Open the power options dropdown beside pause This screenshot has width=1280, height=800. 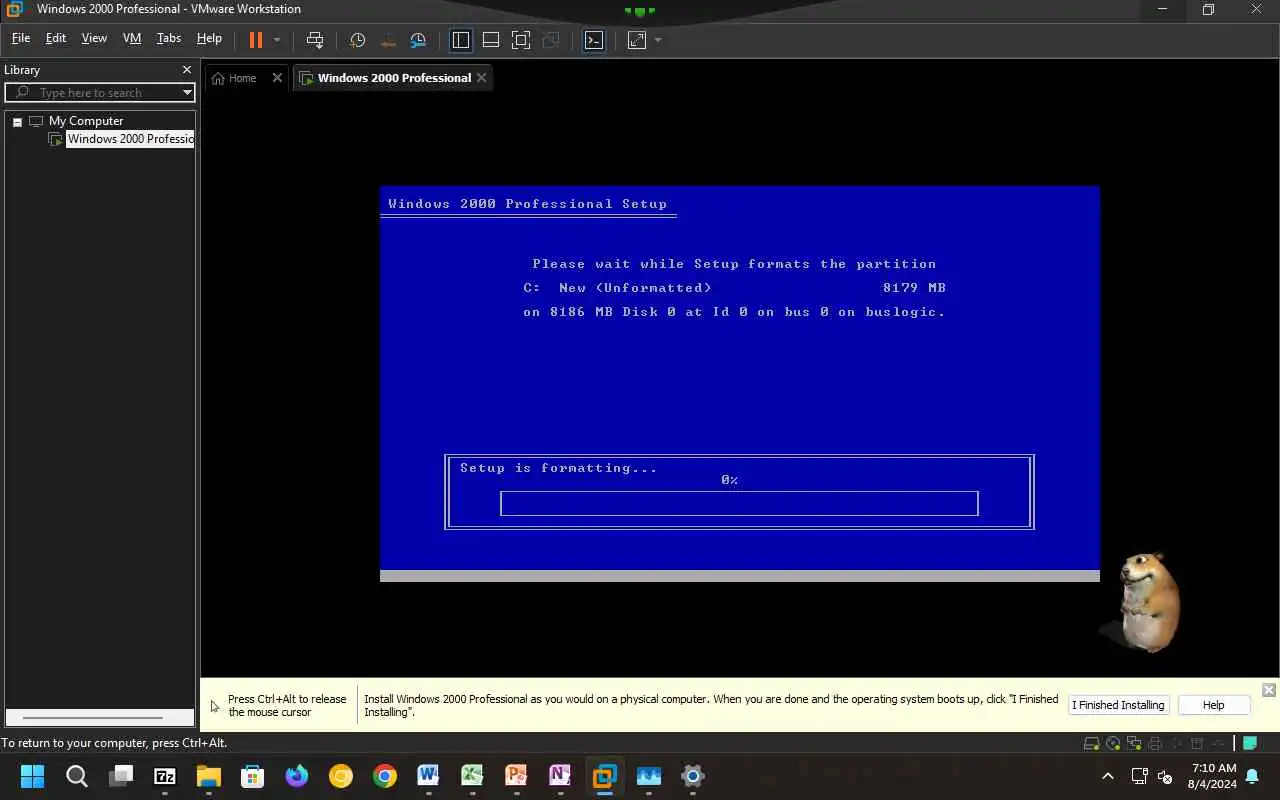277,40
